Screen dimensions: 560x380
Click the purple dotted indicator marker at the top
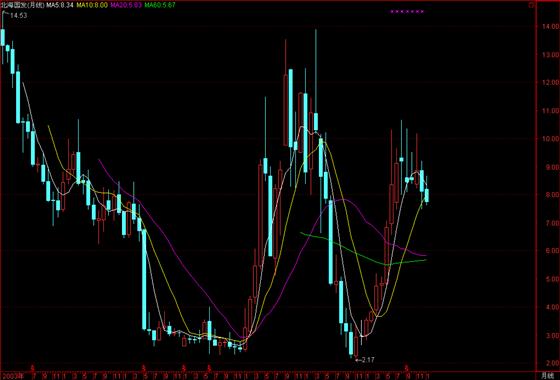[407, 12]
